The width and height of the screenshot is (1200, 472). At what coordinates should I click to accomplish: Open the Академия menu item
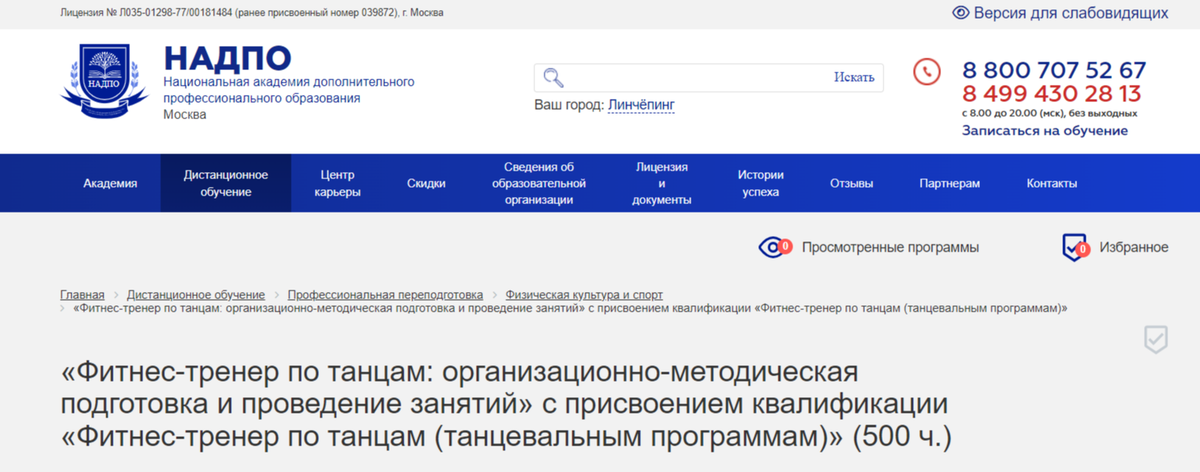pyautogui.click(x=110, y=183)
